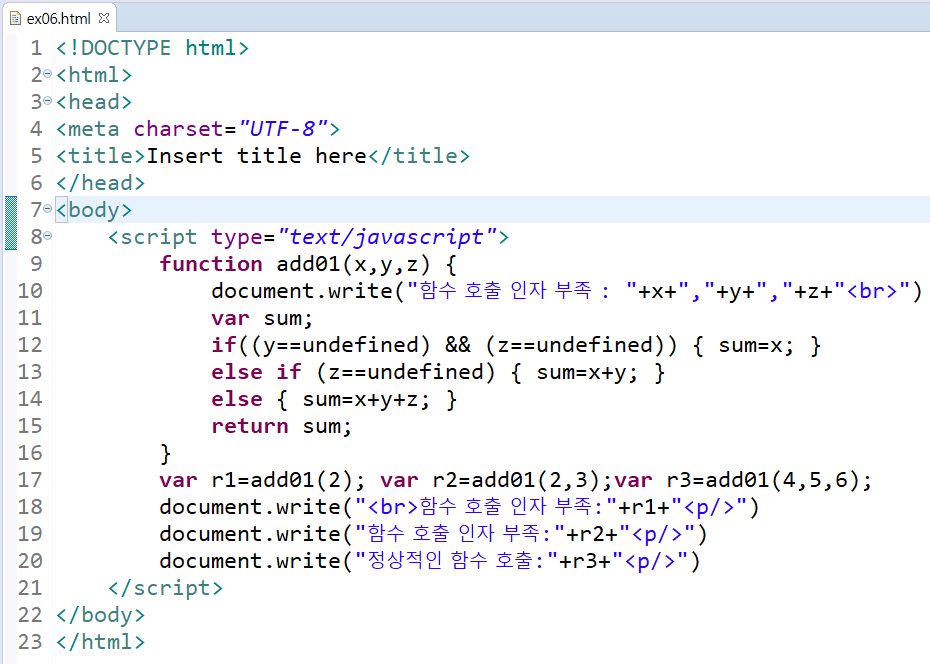The image size is (930, 664).
Task: Click the document.write line containing r1
Action: tap(460, 507)
